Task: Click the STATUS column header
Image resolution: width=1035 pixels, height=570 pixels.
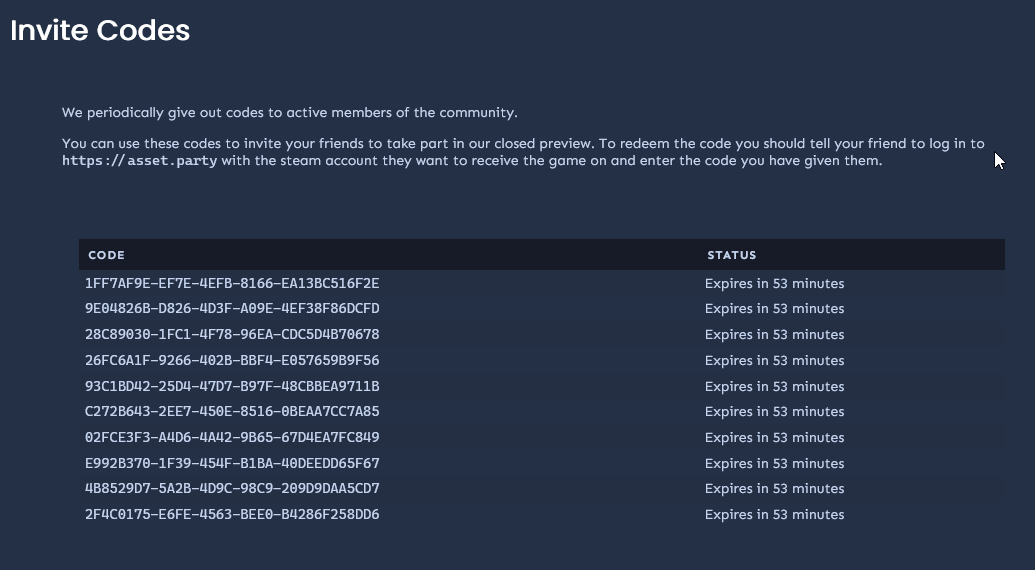Action: click(731, 255)
